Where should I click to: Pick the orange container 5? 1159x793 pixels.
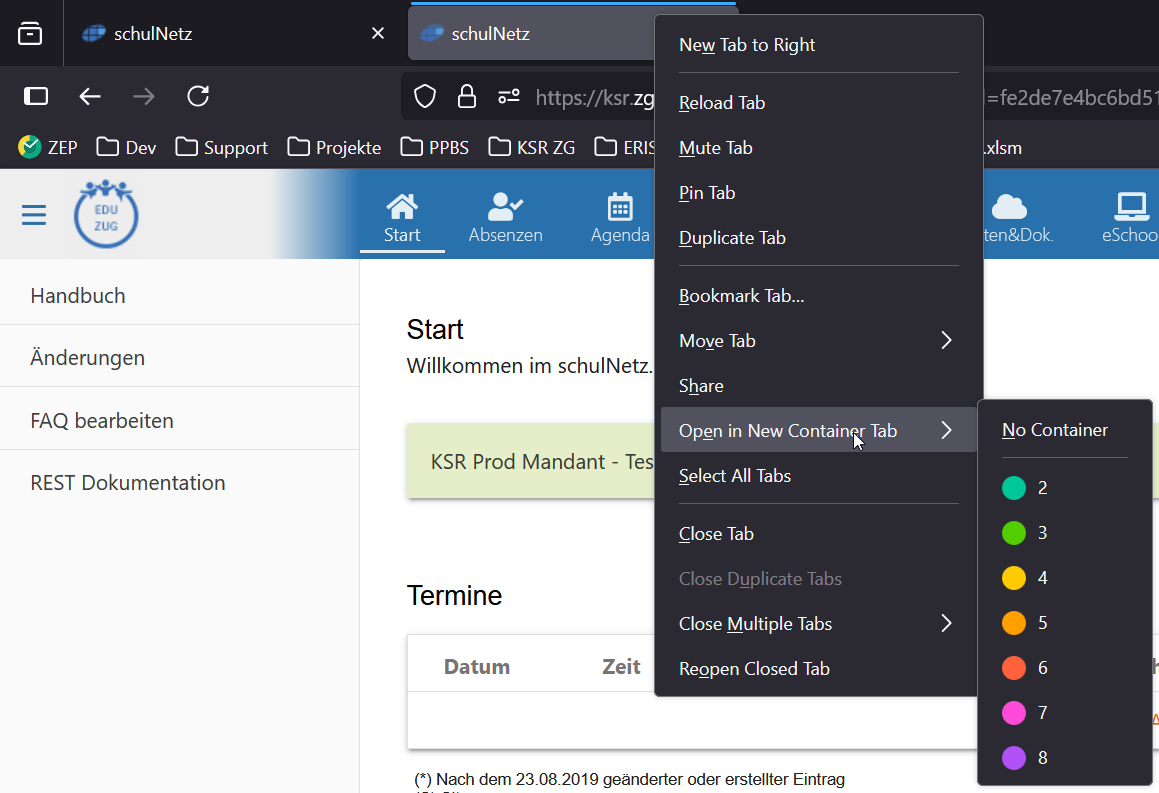(x=1065, y=623)
